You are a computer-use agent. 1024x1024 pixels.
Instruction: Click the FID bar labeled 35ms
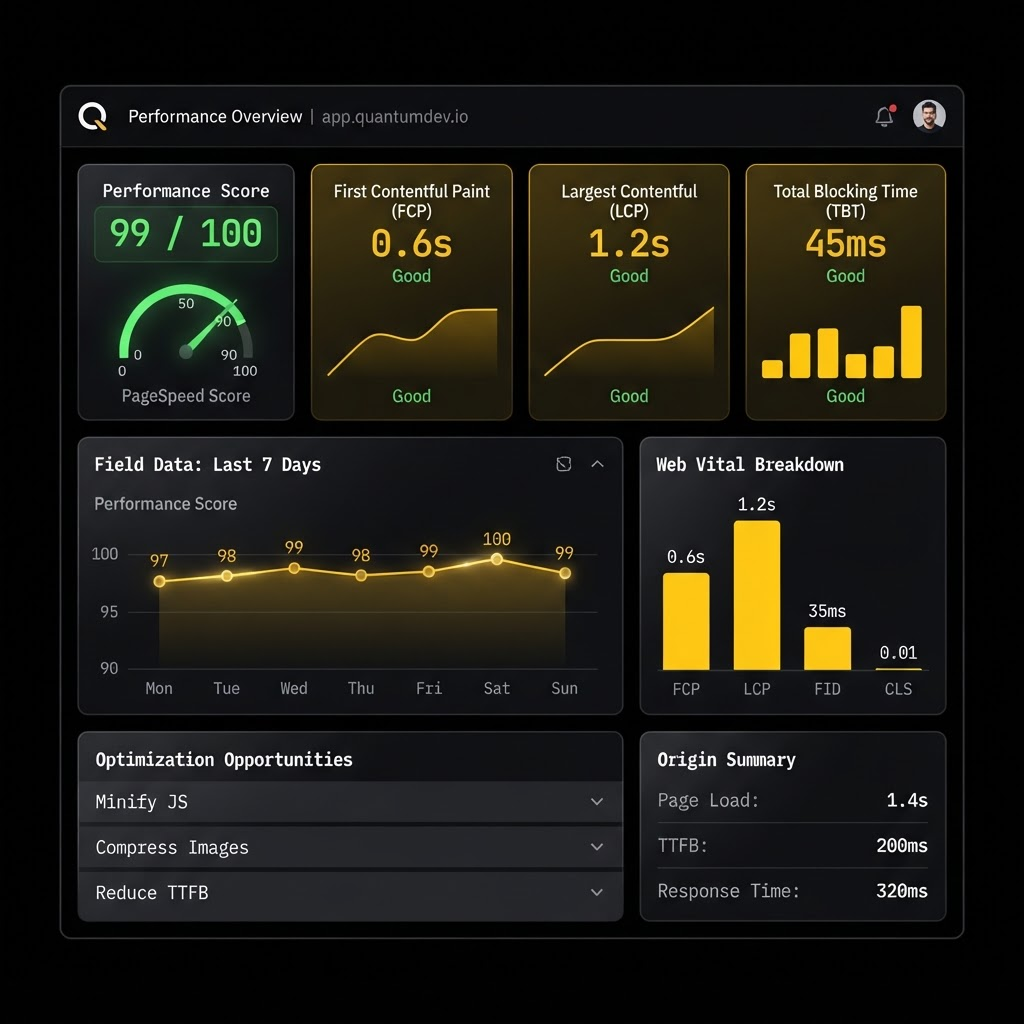click(827, 648)
